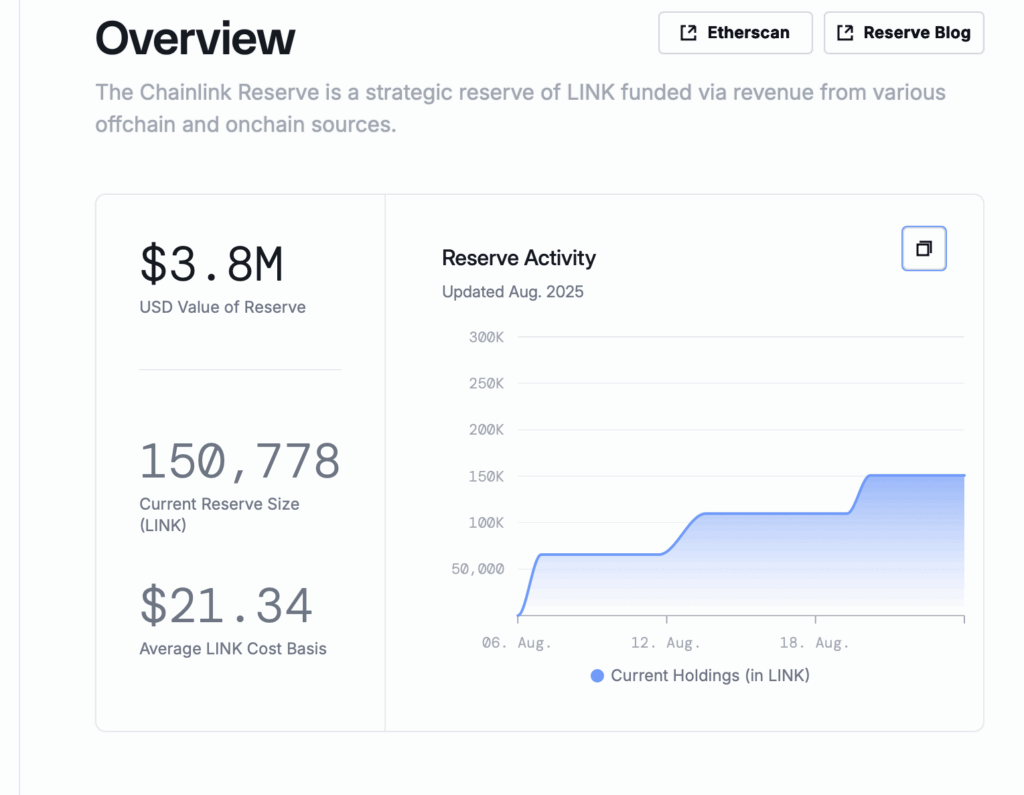Click the blue legend dot for Current Holdings
This screenshot has height=795, width=1024.
click(x=597, y=676)
